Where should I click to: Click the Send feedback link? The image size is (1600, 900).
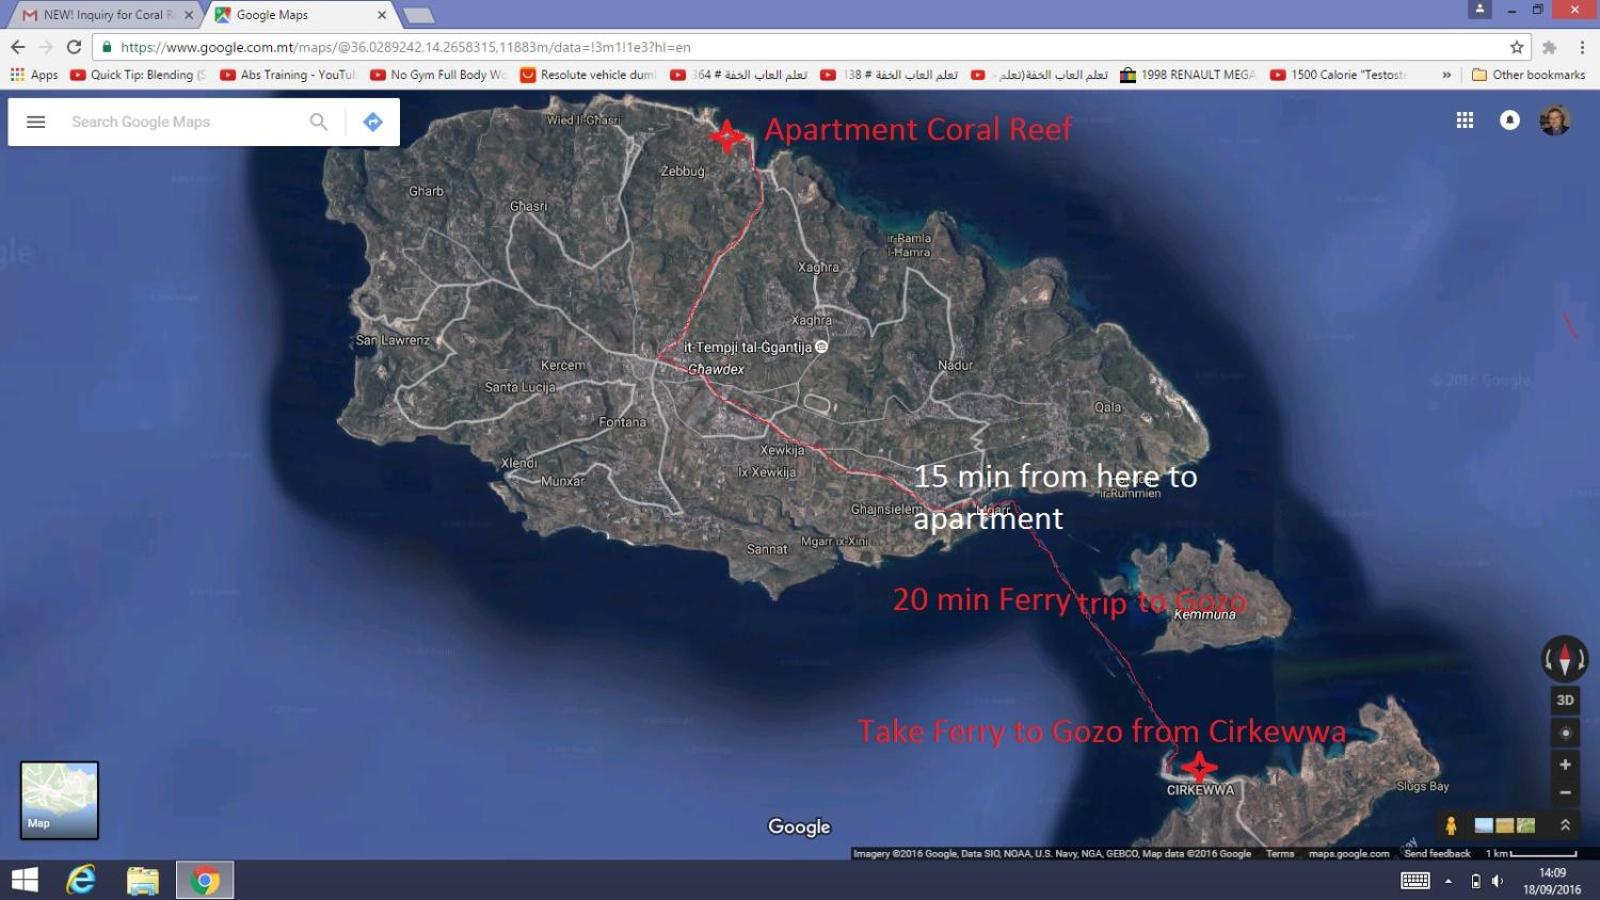(1437, 853)
